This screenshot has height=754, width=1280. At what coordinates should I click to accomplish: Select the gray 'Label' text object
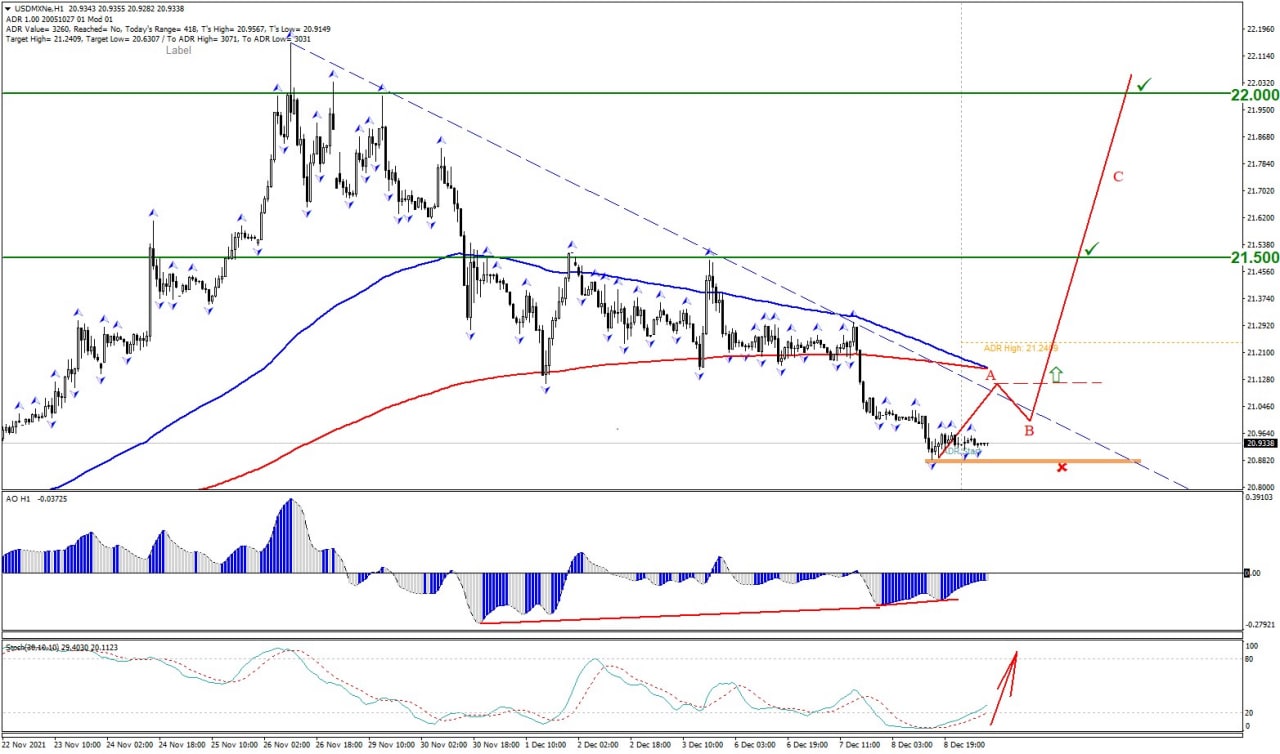point(178,50)
